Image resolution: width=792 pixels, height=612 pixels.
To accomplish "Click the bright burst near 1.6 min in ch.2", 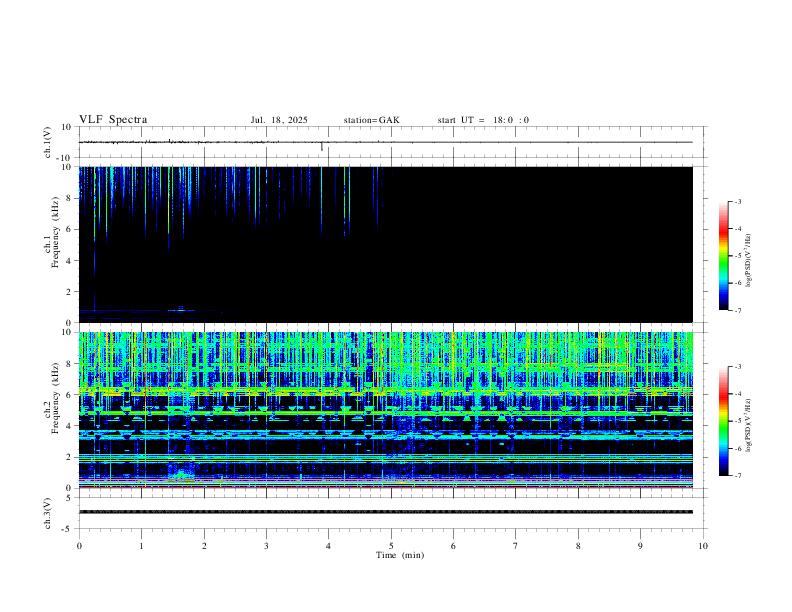I will [x=182, y=475].
